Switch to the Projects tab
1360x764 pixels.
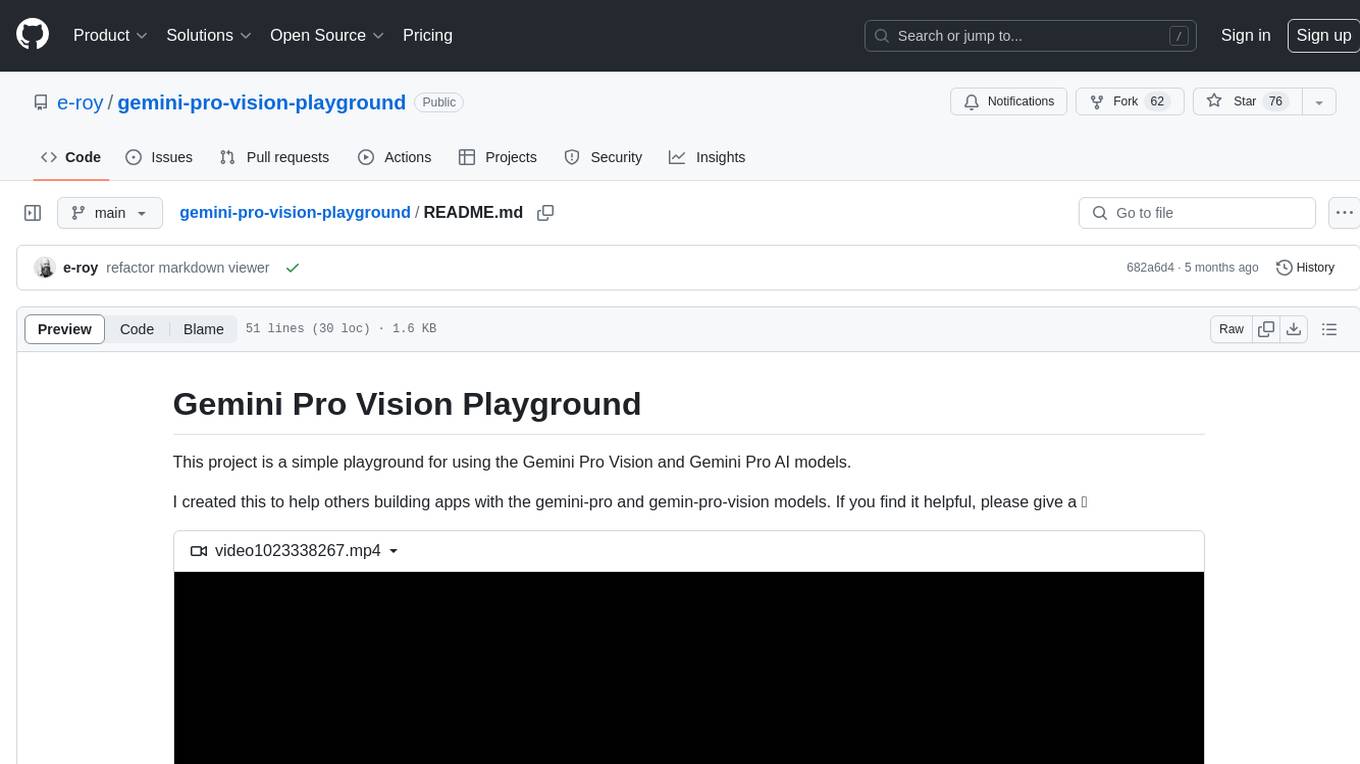pyautogui.click(x=498, y=157)
